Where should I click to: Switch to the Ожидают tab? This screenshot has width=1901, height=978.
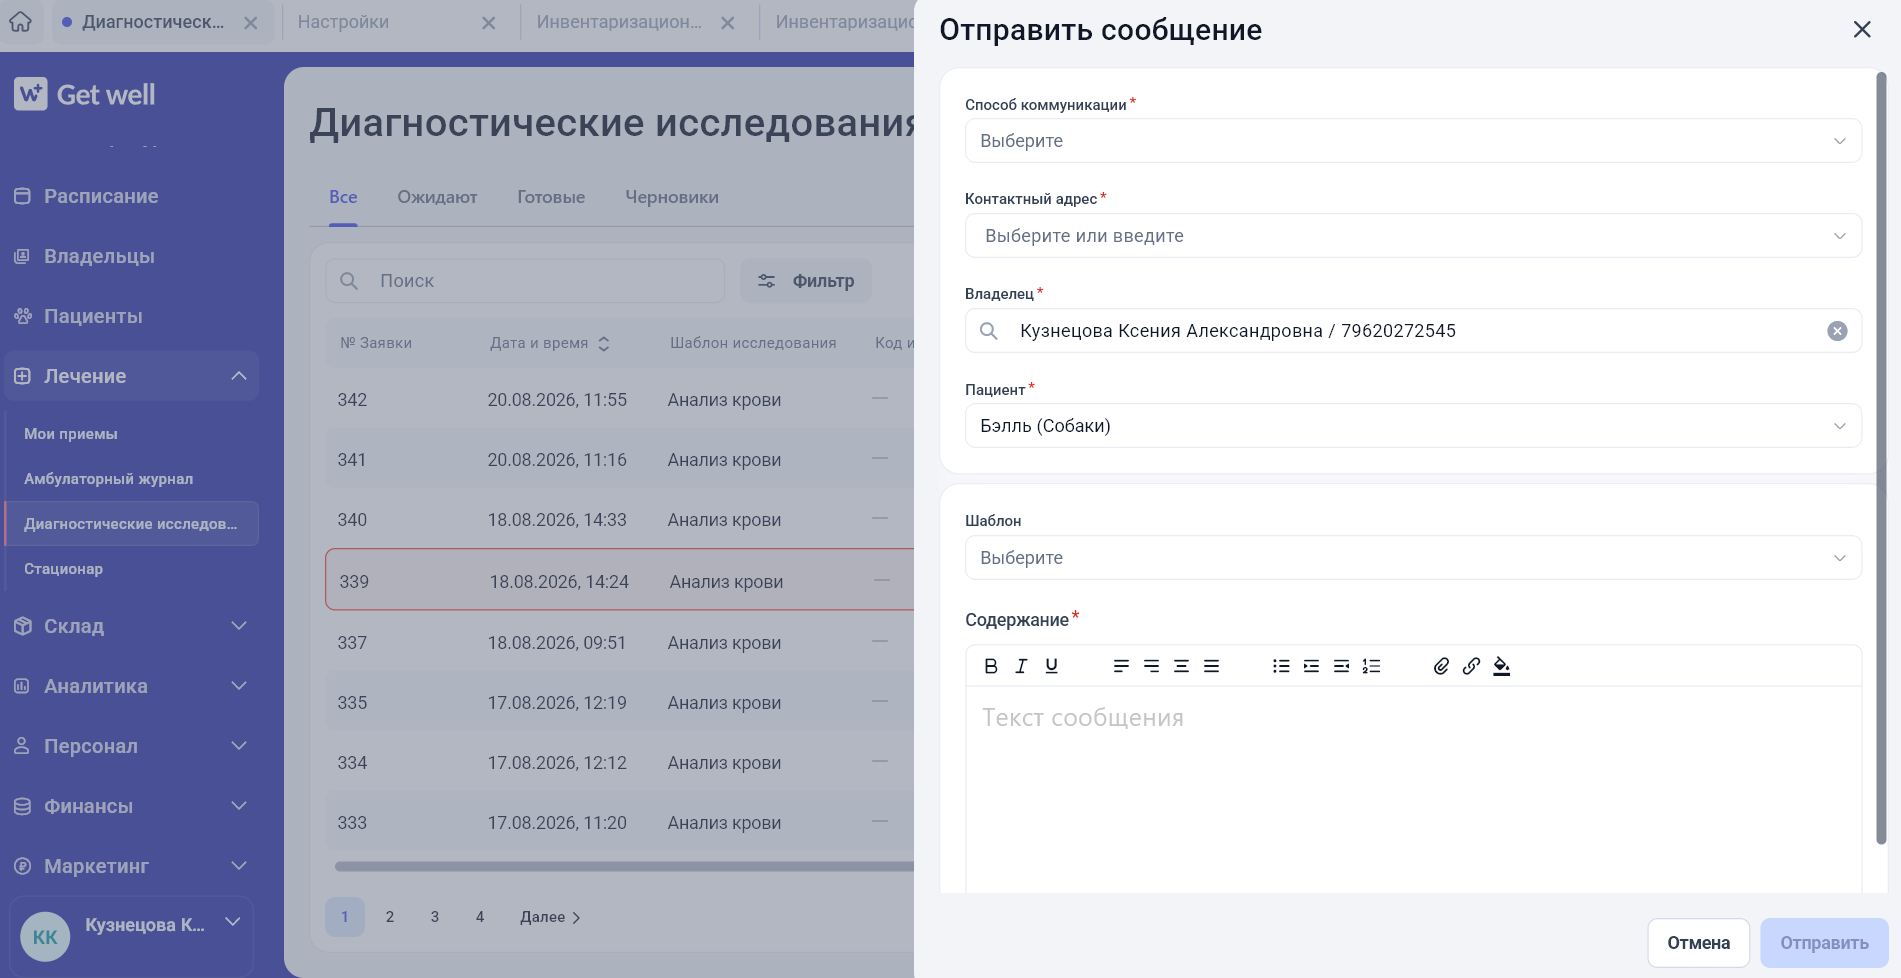click(437, 197)
